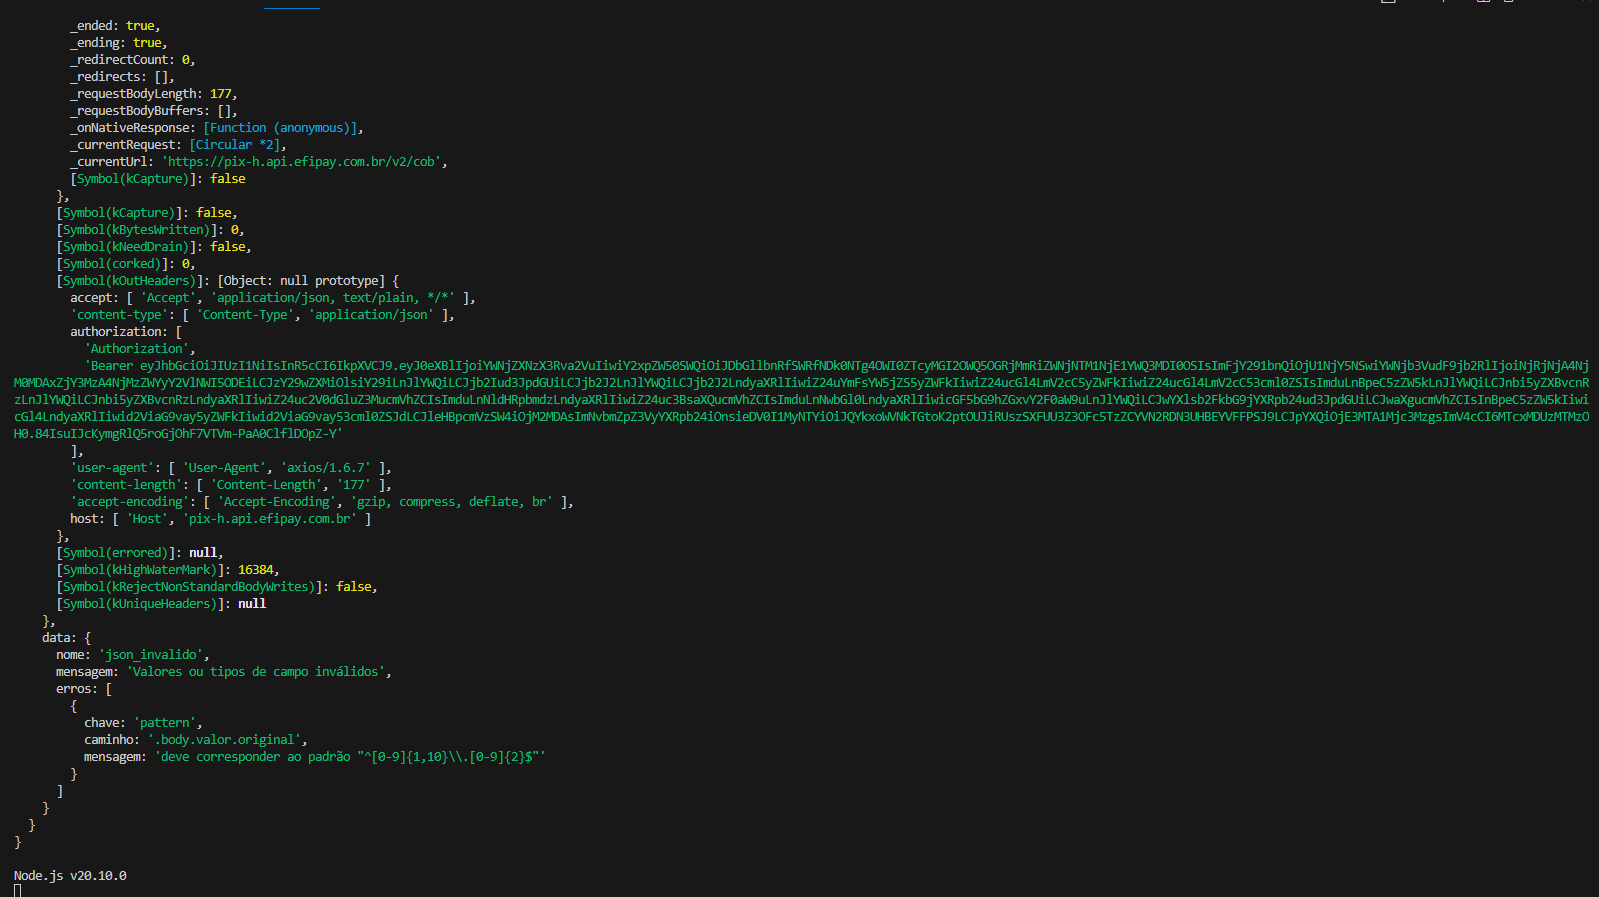1599x897 pixels.
Task: Open the https://pix-h.api.efipay.com.br/v2/cob URL link
Action: point(304,162)
